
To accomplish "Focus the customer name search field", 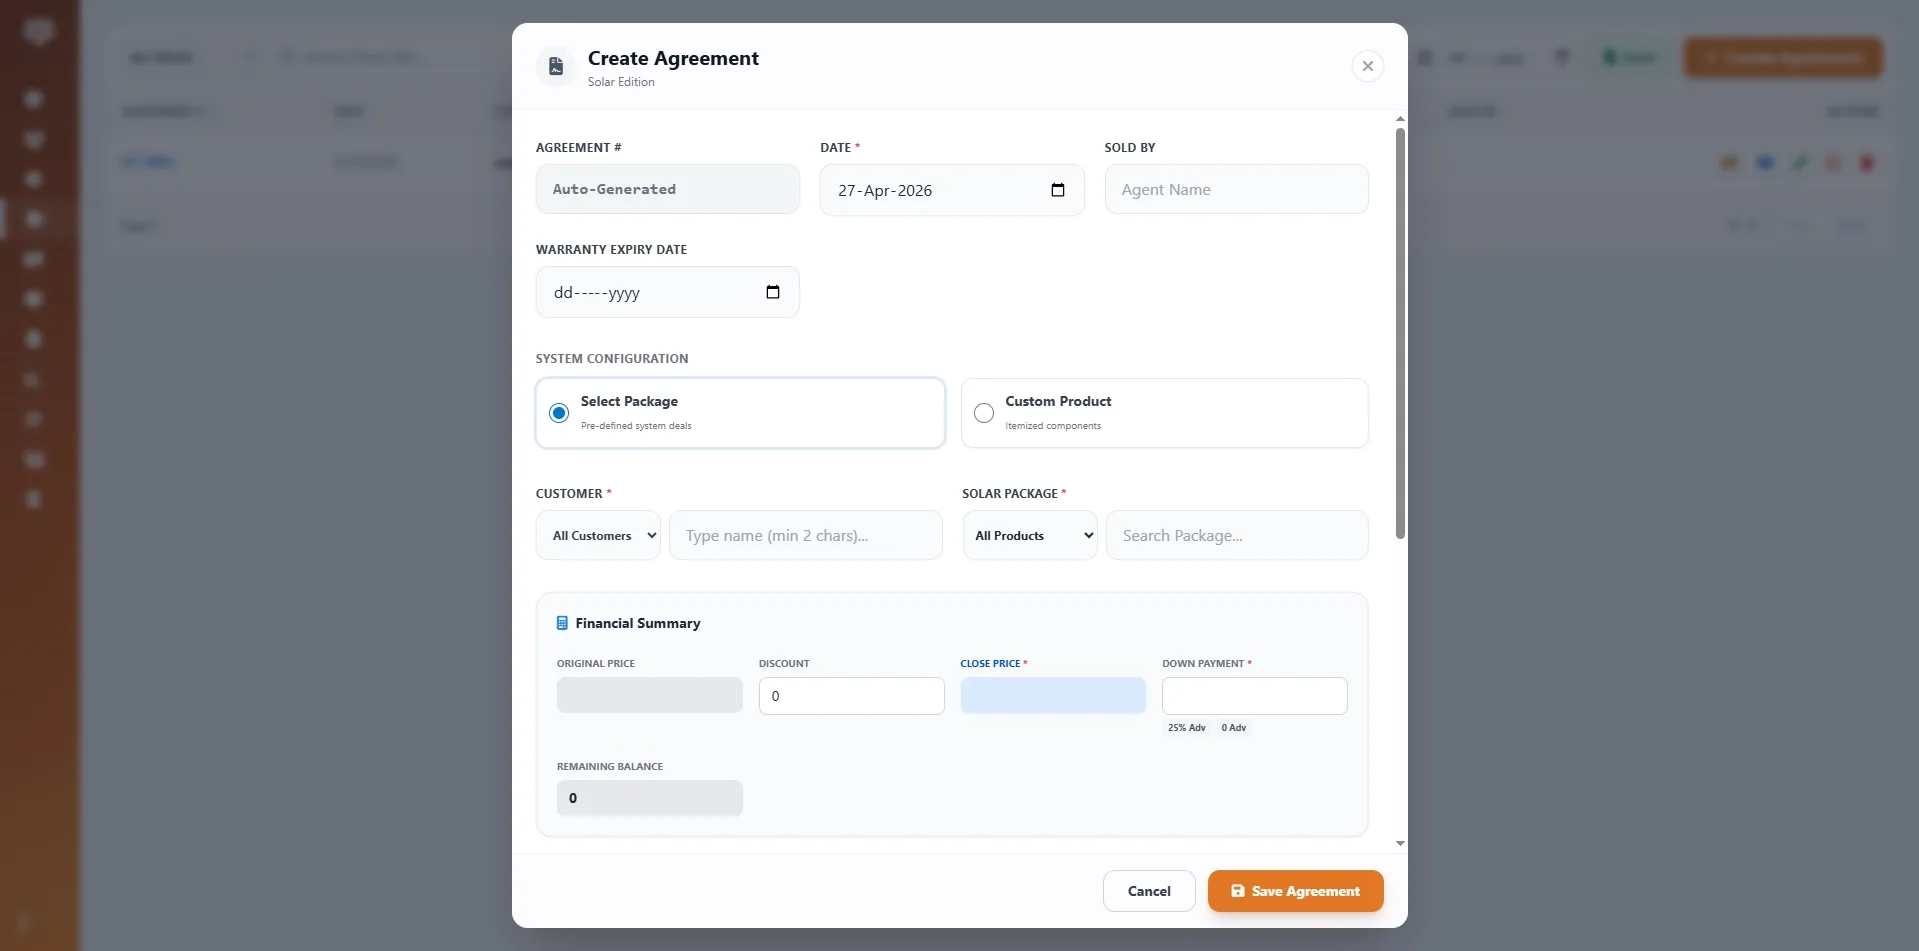I will click(805, 535).
